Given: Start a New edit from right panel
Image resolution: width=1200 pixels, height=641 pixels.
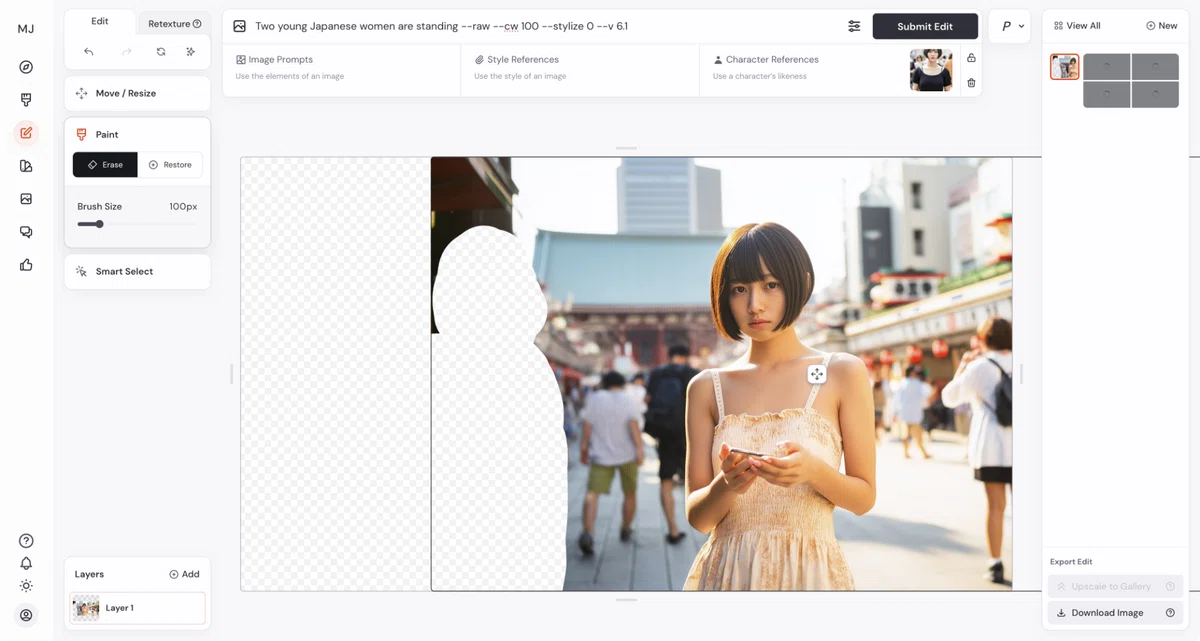Looking at the screenshot, I should (x=1162, y=26).
